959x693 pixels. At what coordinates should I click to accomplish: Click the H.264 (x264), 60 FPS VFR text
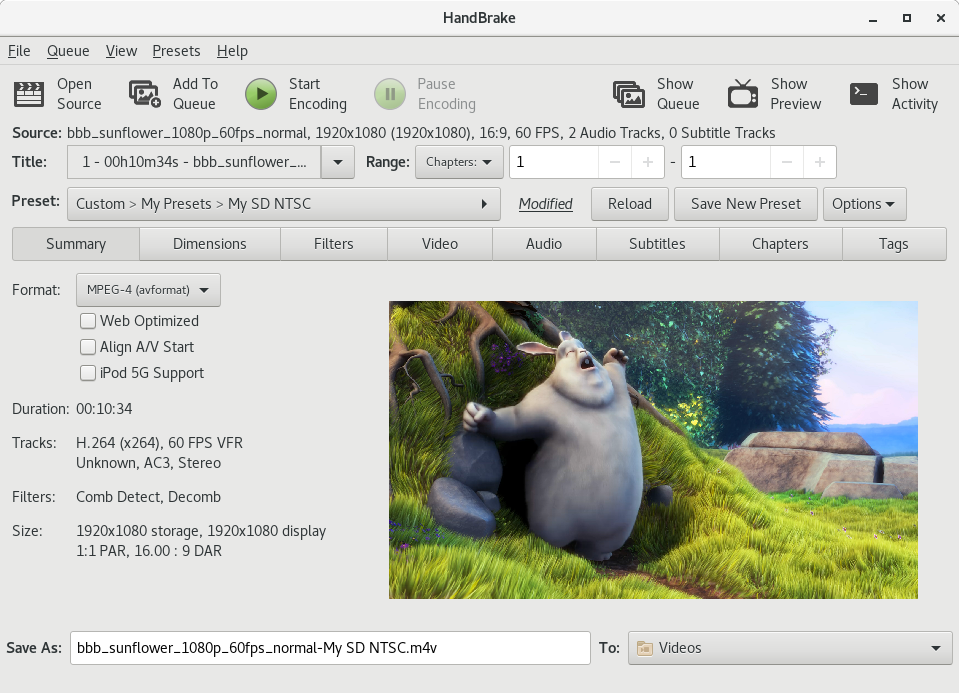[160, 443]
